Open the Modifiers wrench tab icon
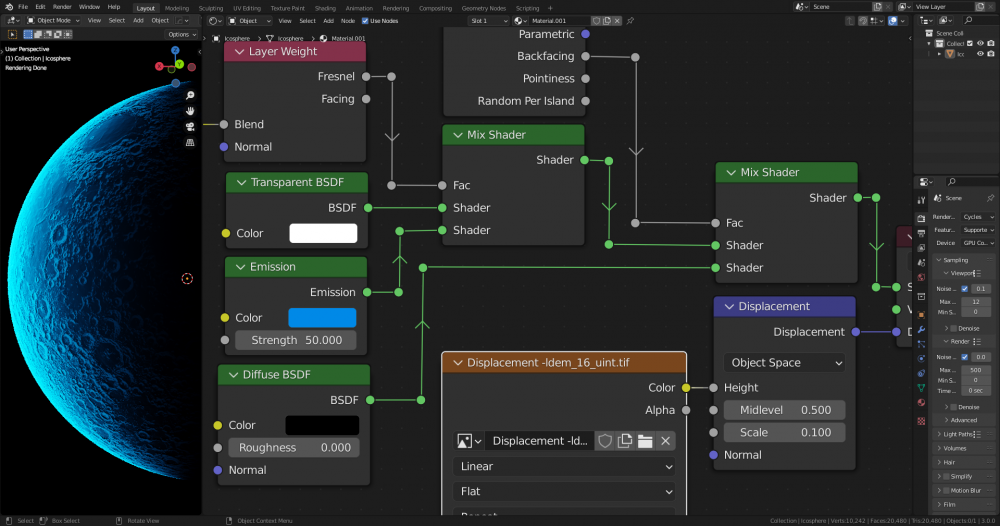 921,330
